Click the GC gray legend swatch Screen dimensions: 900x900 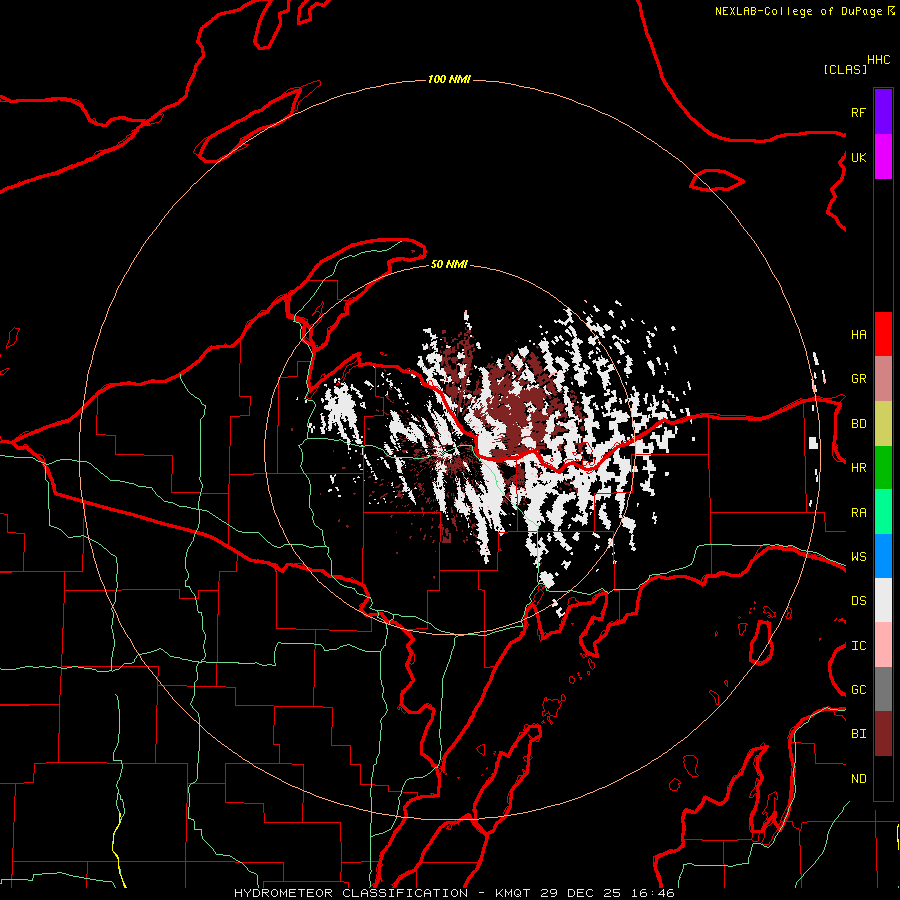click(883, 689)
